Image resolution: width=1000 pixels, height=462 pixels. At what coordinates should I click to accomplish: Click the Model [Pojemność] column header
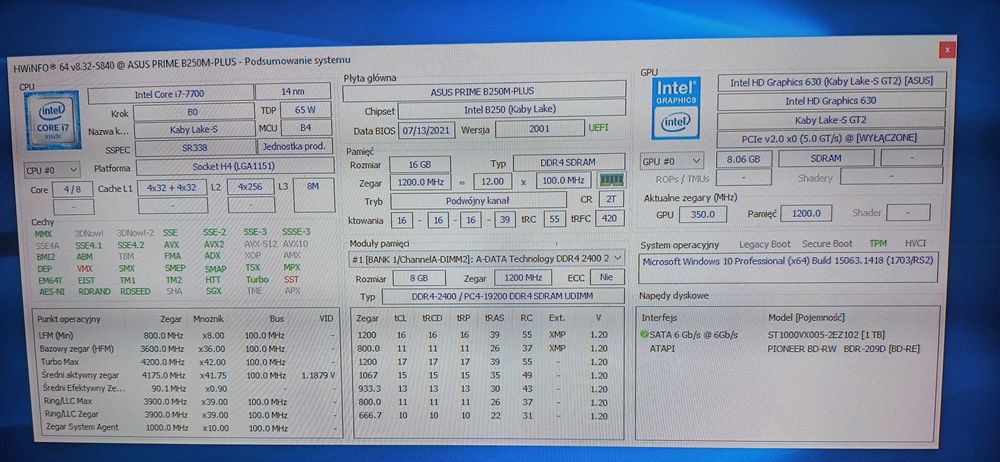click(806, 317)
